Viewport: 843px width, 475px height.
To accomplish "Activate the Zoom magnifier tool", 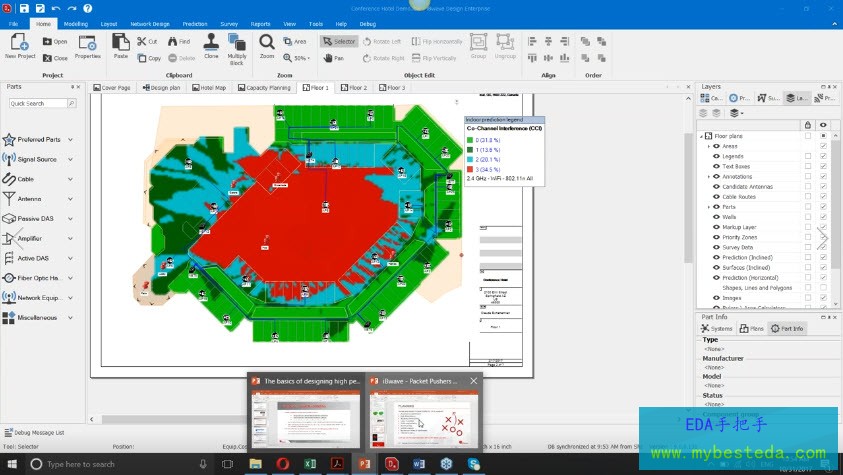I will click(x=267, y=44).
